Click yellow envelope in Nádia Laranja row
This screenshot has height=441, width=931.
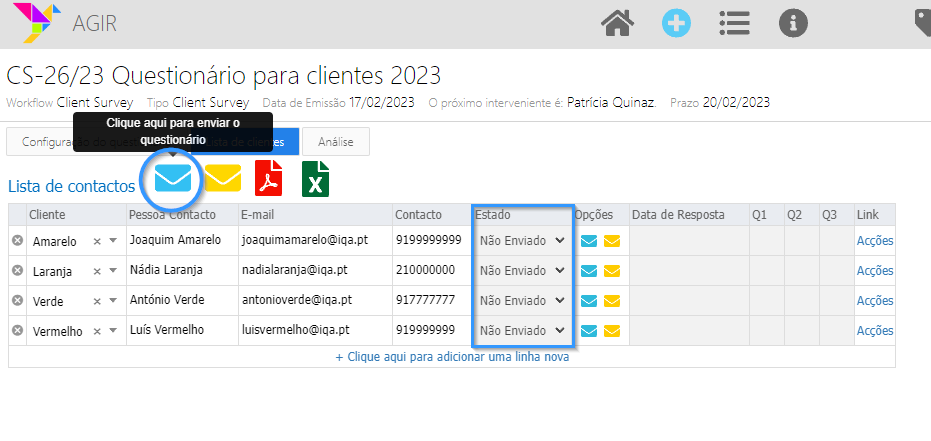point(612,271)
